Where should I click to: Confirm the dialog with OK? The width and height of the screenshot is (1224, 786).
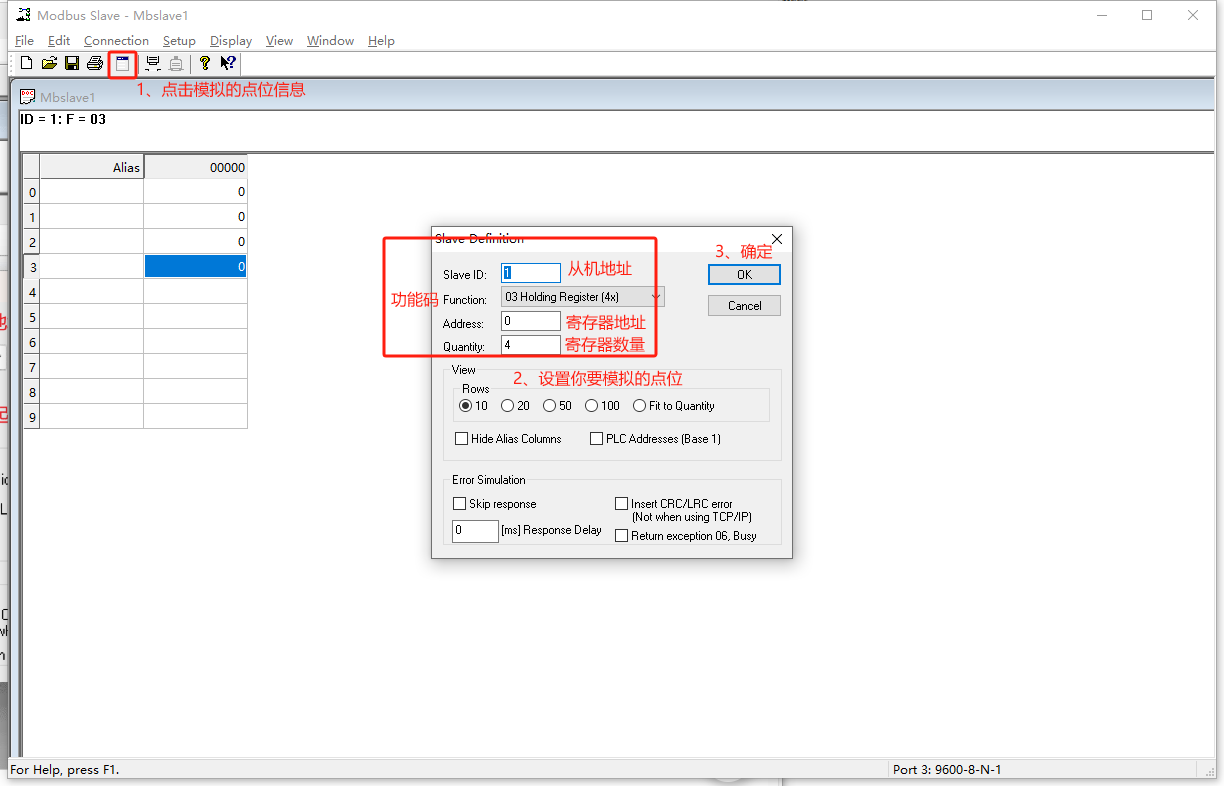(x=744, y=274)
